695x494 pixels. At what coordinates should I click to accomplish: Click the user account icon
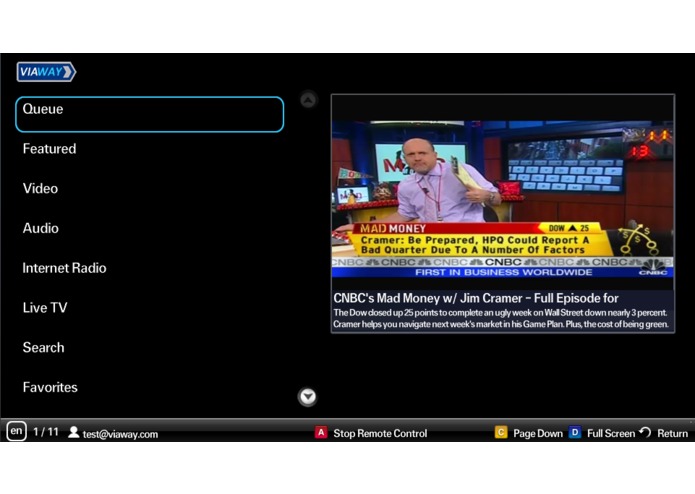(x=74, y=432)
